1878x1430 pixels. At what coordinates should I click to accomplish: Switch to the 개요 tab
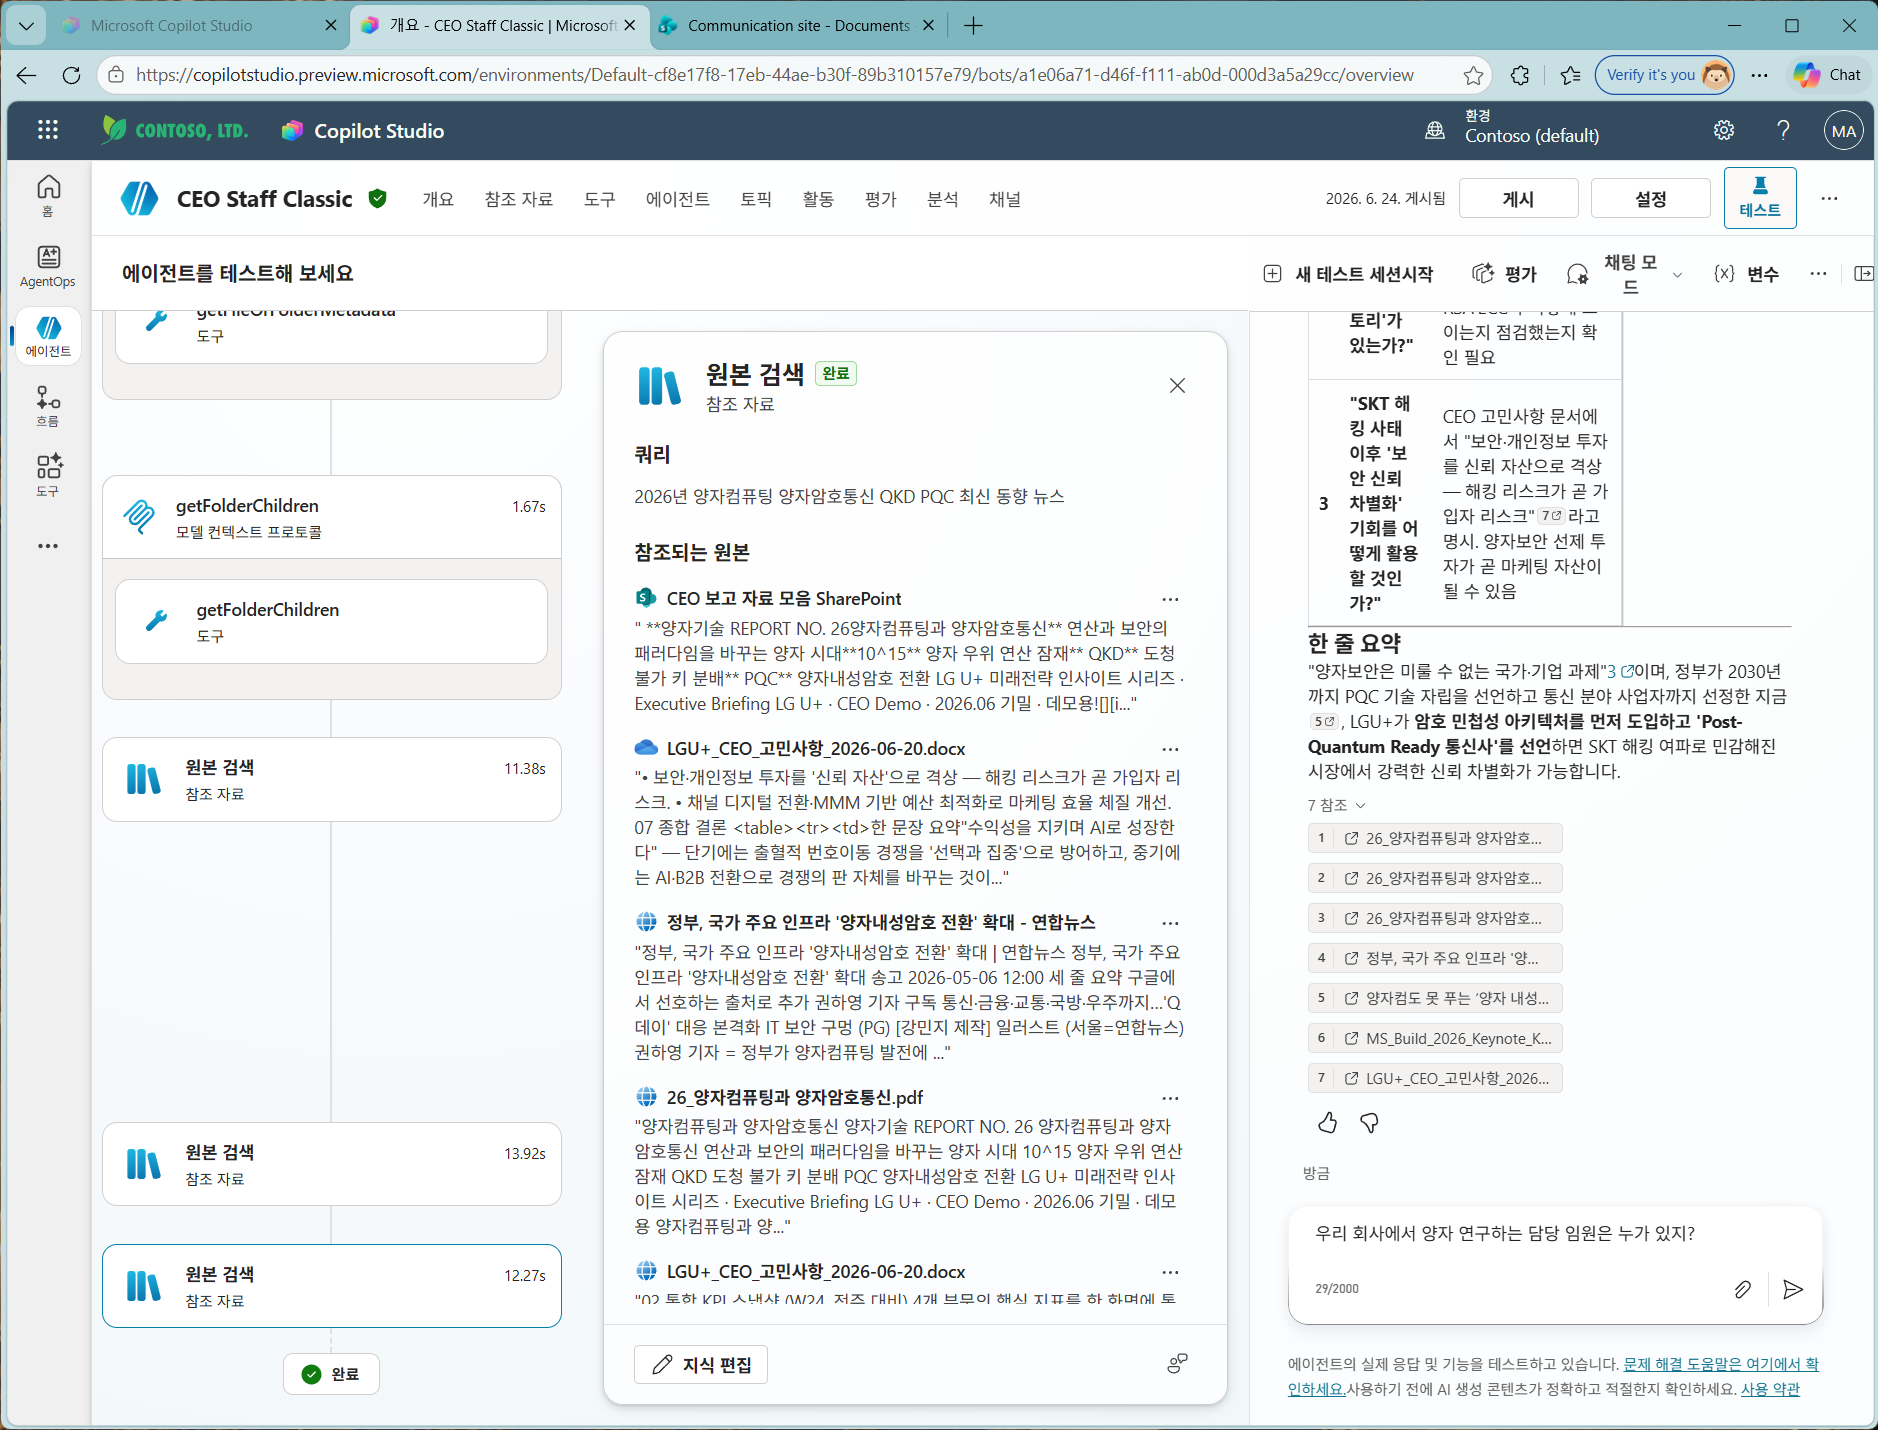coord(438,199)
